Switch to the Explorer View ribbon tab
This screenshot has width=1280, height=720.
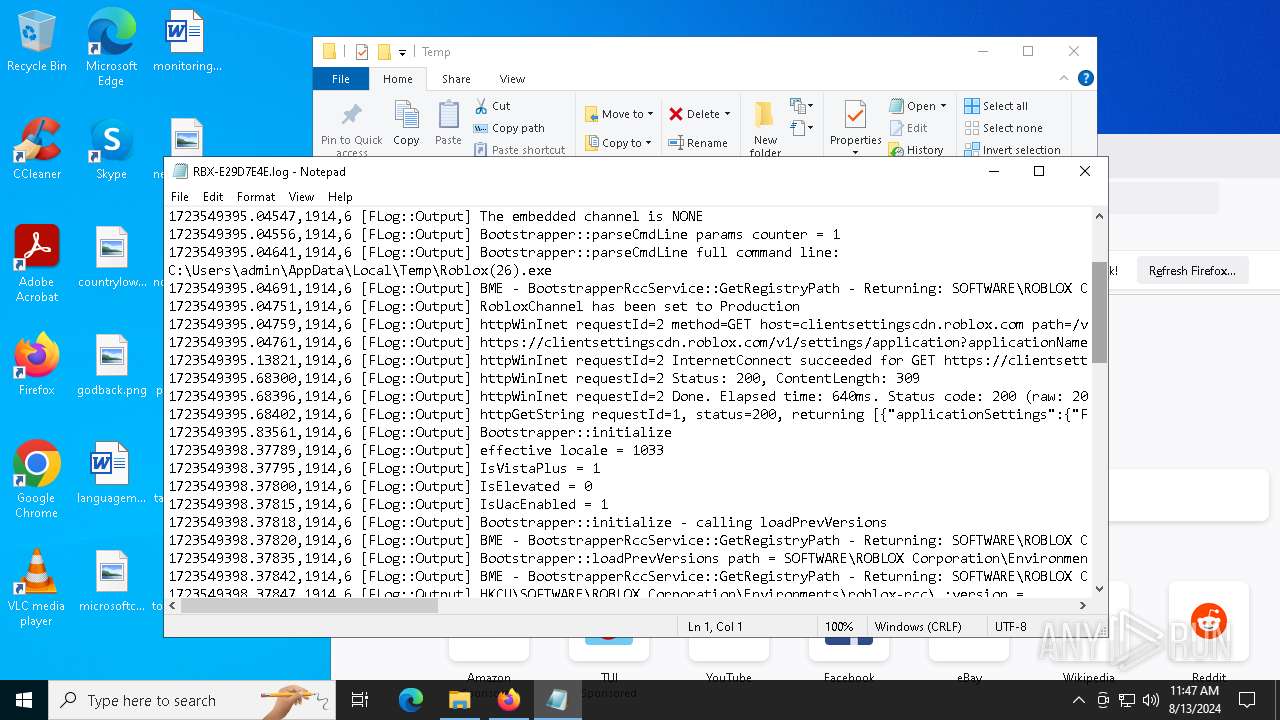coord(512,79)
